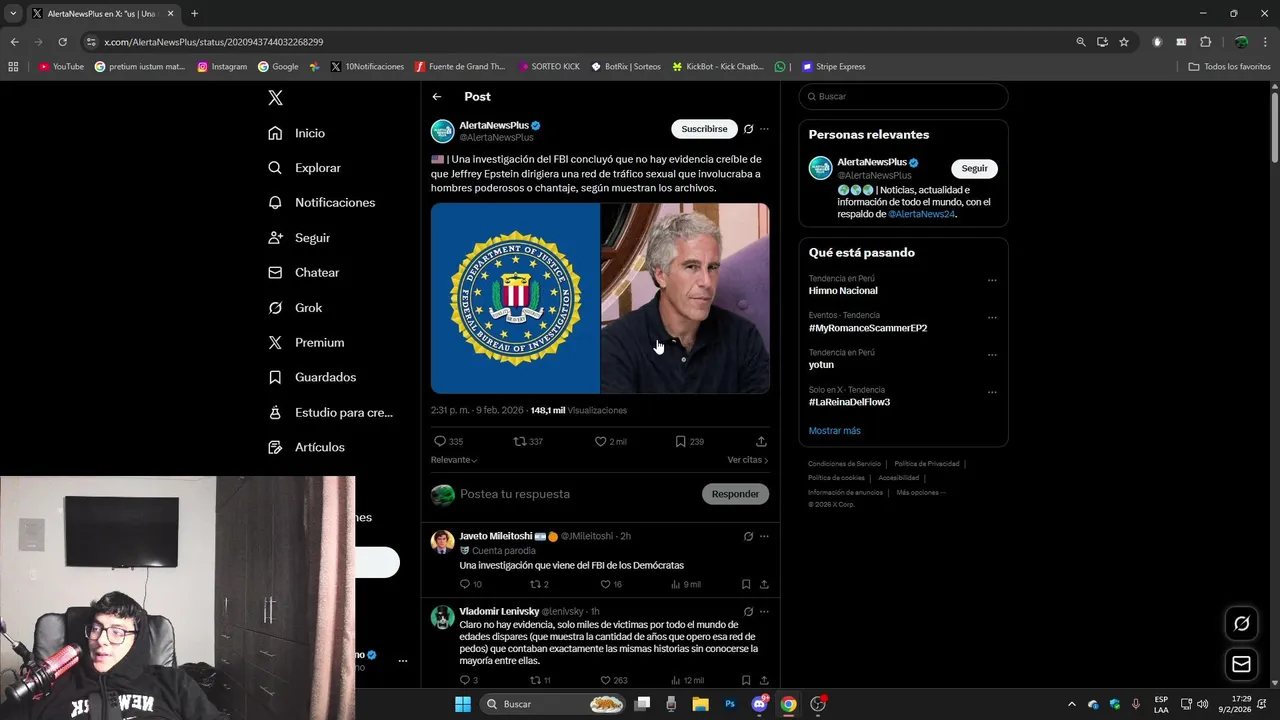Image resolution: width=1280 pixels, height=720 pixels.
Task: Open Inicio in the X sidebar
Action: click(x=297, y=133)
